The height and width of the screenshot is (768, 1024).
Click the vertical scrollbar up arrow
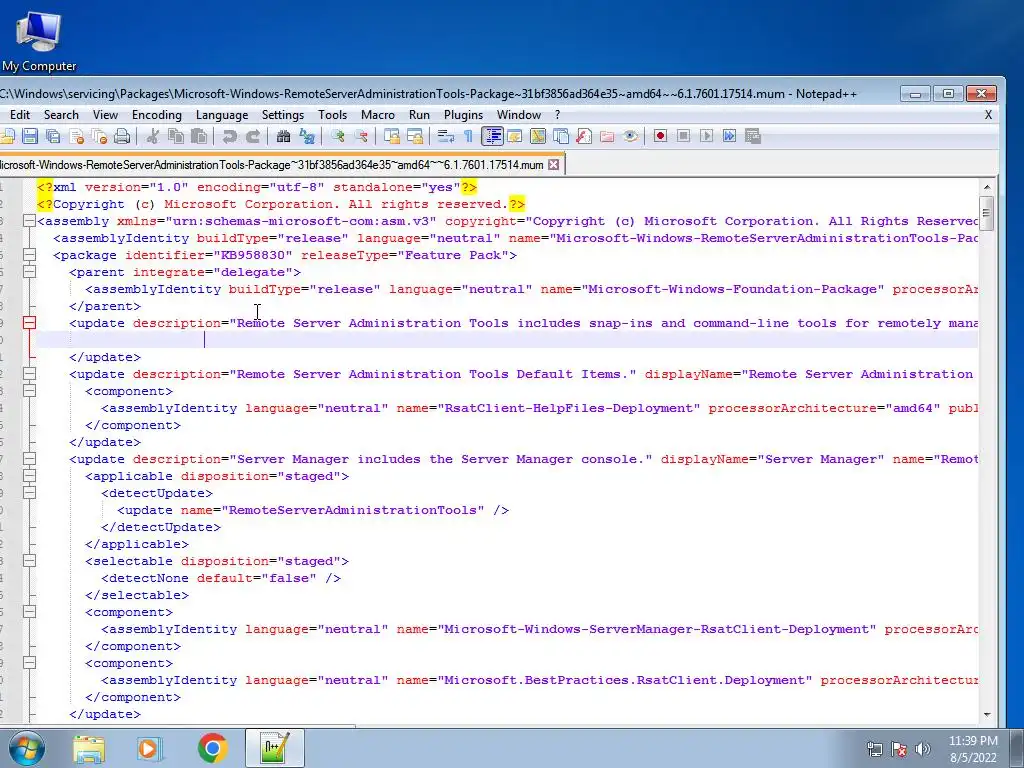(987, 187)
